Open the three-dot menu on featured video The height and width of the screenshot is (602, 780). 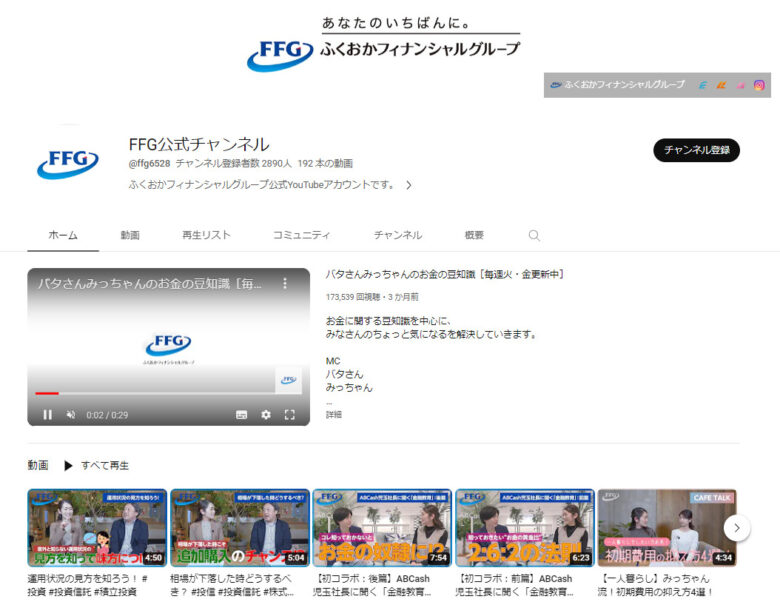tap(285, 283)
